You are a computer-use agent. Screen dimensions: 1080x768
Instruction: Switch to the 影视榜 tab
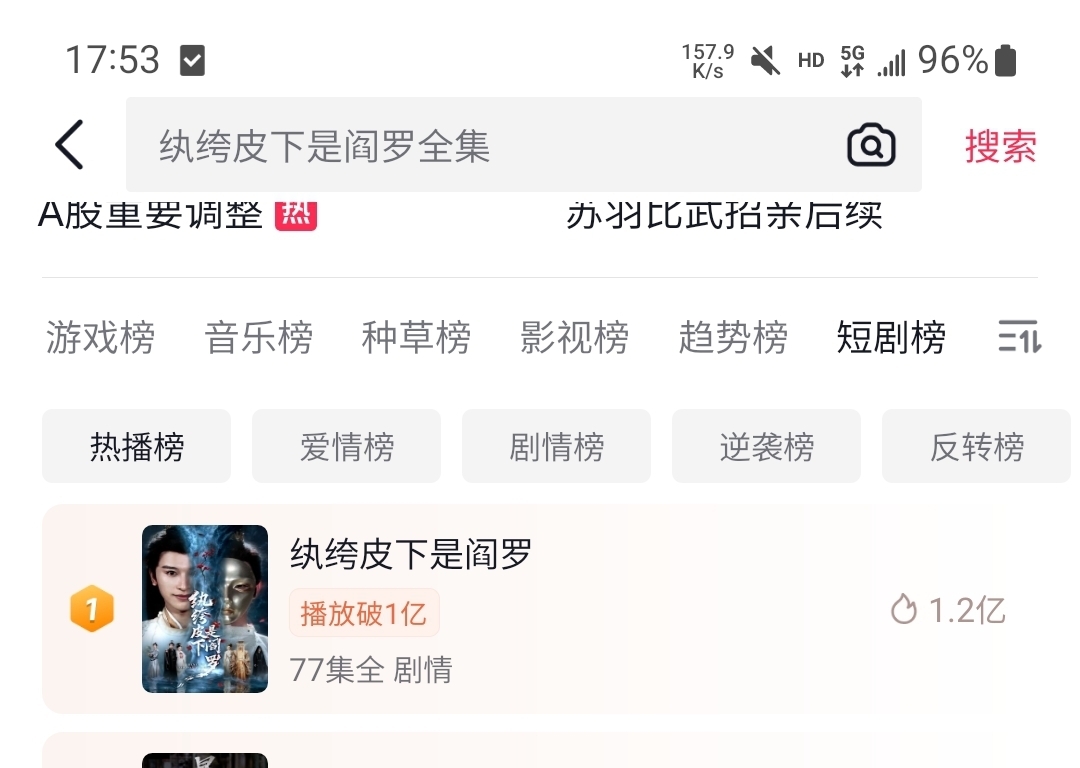coord(574,337)
